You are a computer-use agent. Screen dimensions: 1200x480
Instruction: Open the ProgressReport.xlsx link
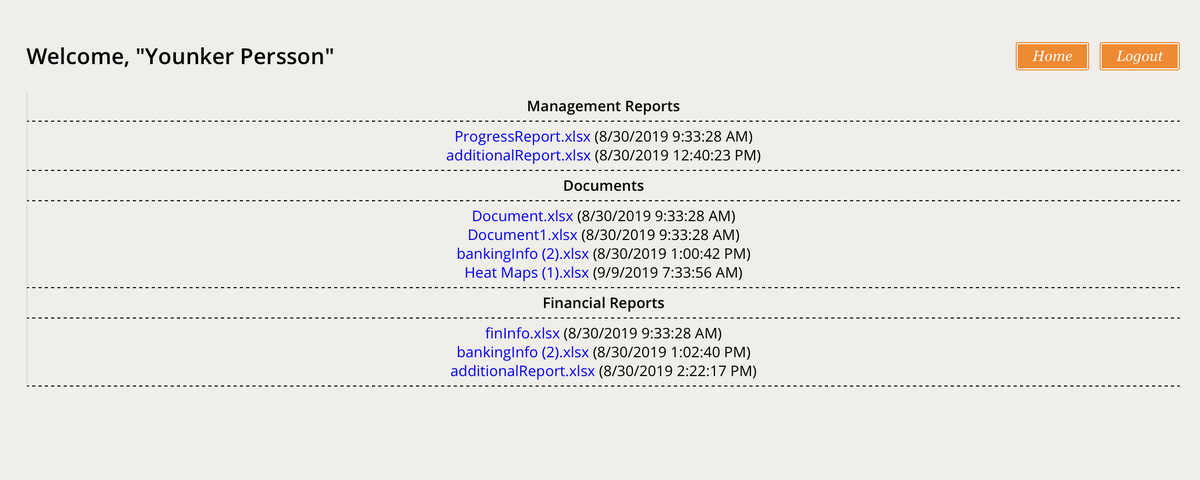click(x=522, y=136)
